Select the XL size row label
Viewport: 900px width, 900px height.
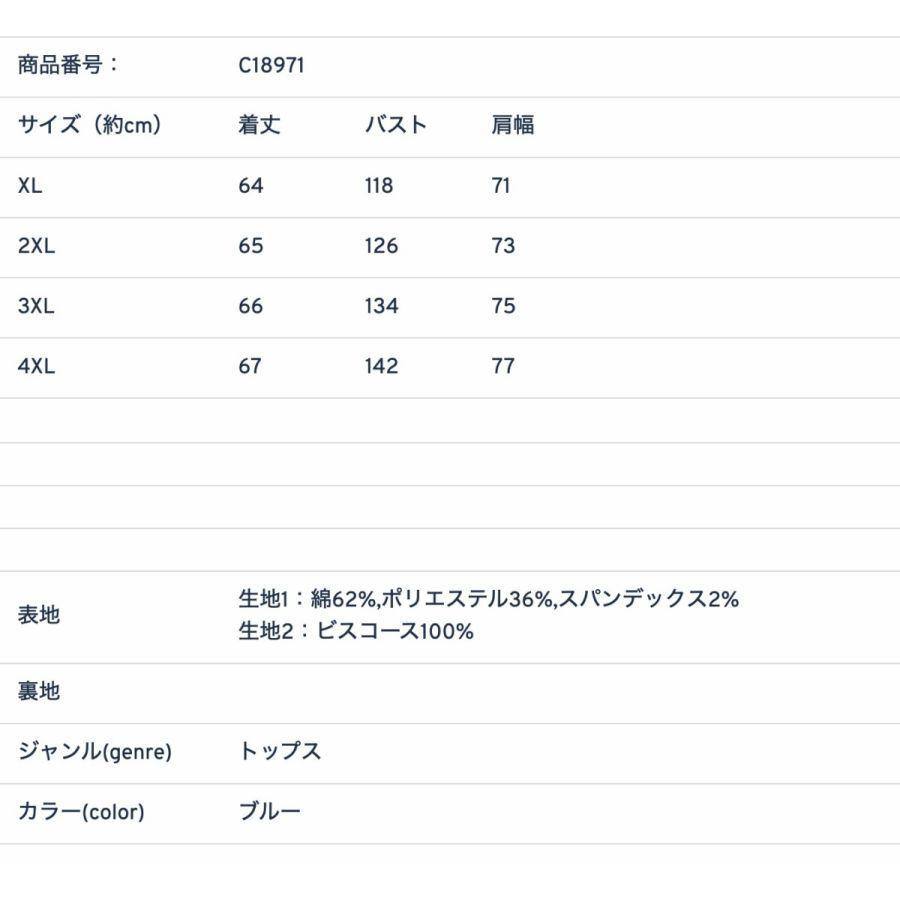coord(30,186)
